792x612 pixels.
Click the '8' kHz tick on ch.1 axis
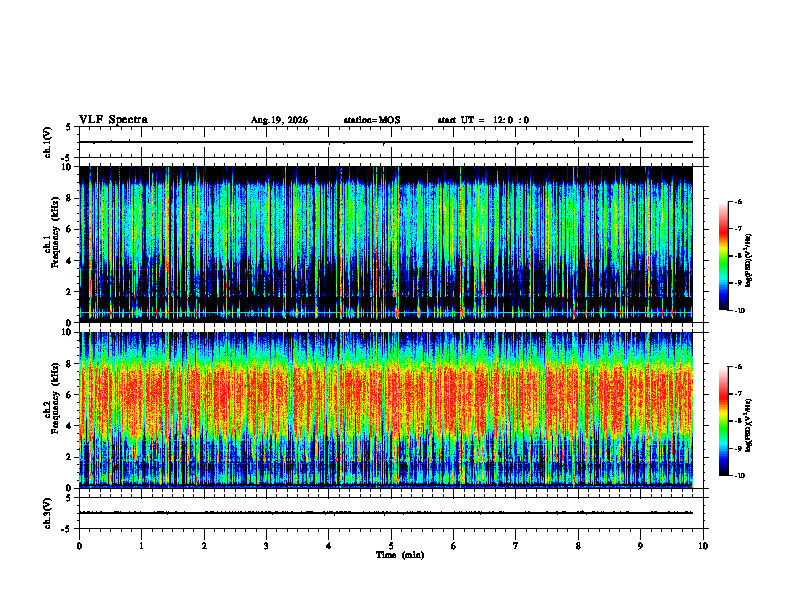point(70,198)
